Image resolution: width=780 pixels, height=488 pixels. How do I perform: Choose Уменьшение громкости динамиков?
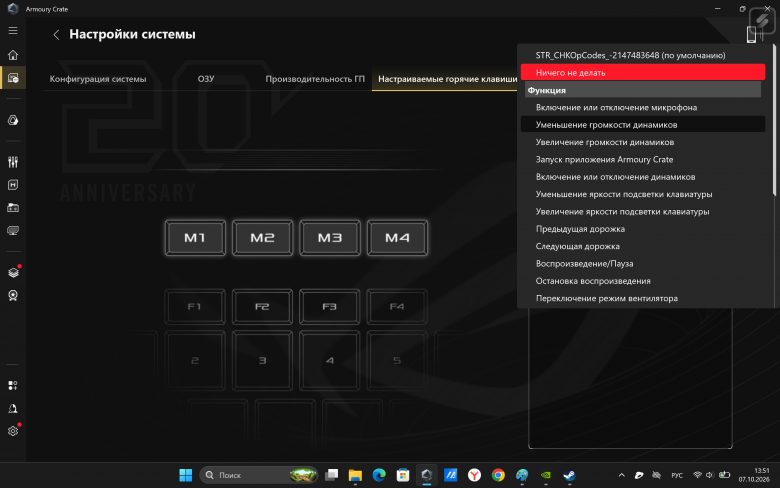coord(643,124)
